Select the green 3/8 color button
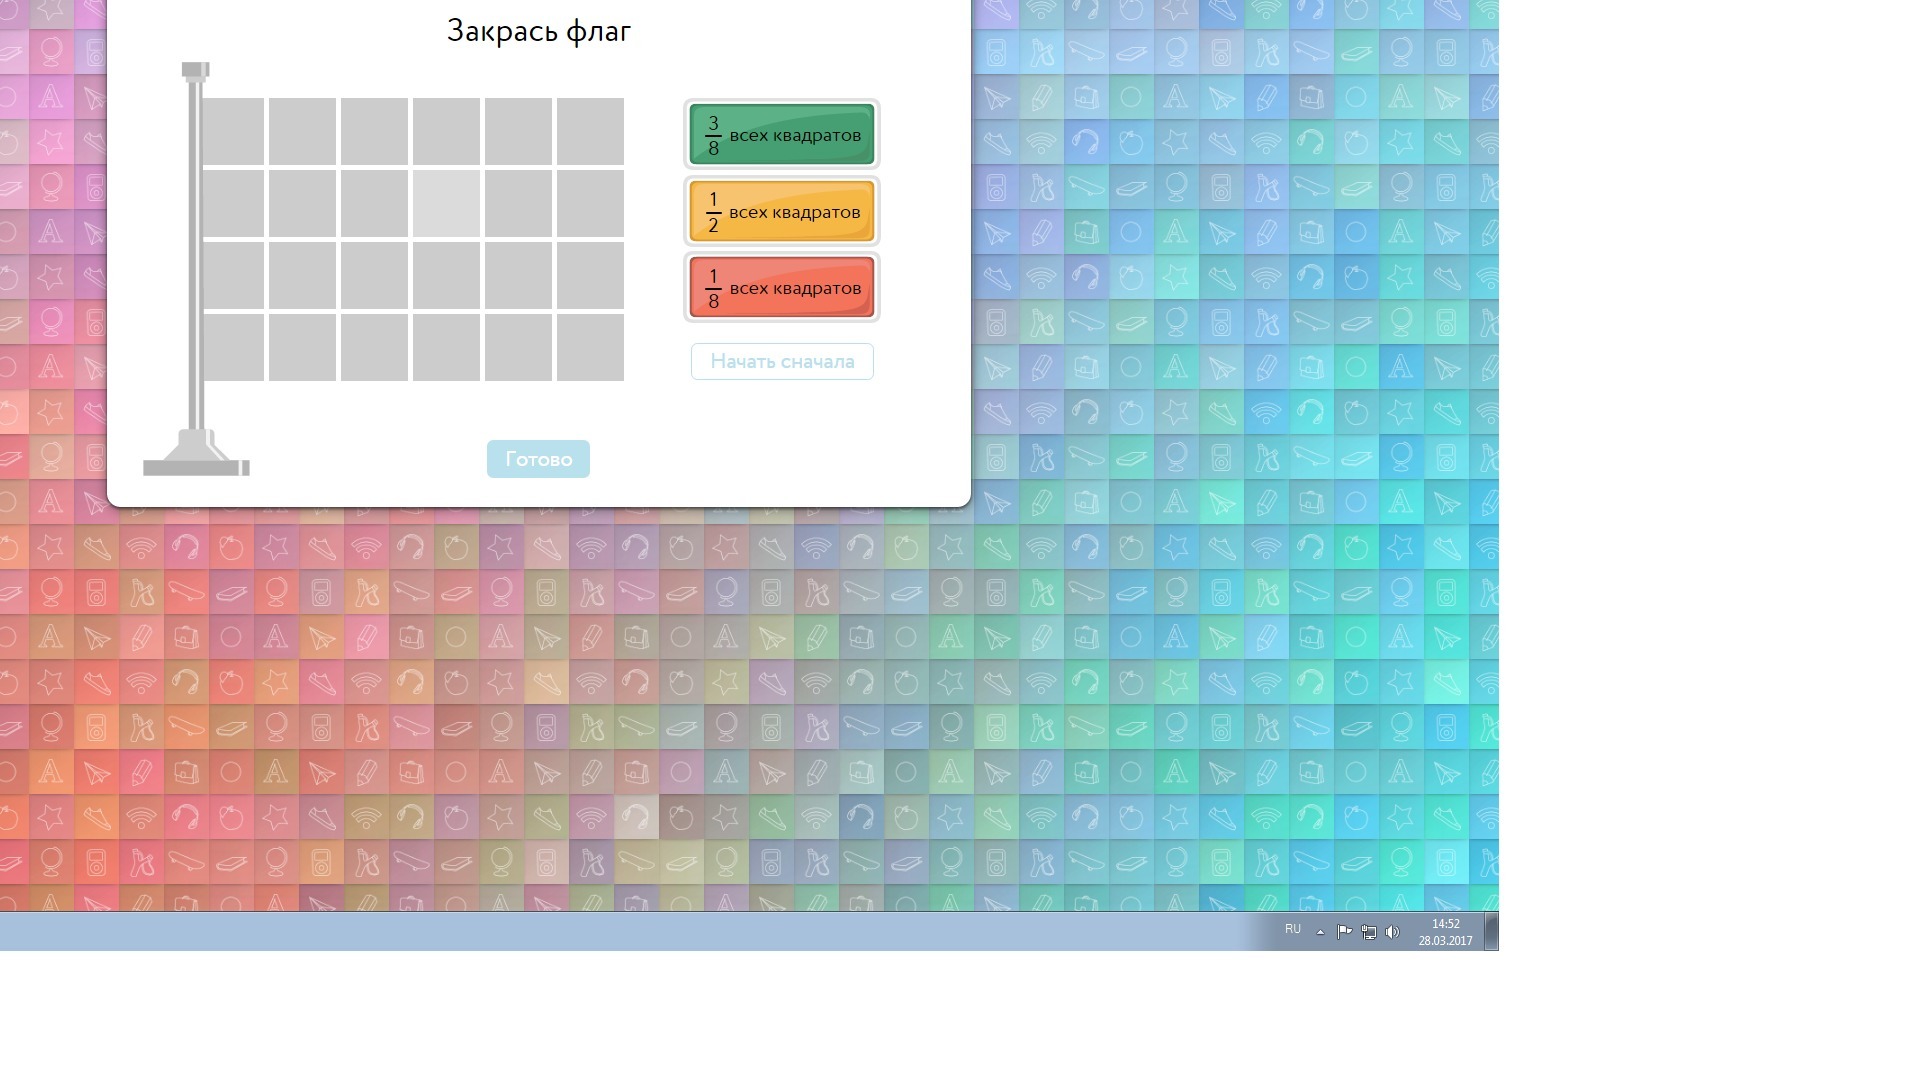Screen dimensions: 1920x1080 pyautogui.click(x=782, y=135)
